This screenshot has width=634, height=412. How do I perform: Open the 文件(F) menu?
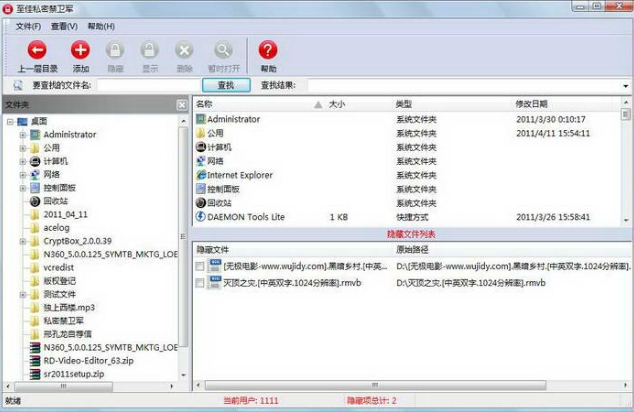[x=28, y=26]
